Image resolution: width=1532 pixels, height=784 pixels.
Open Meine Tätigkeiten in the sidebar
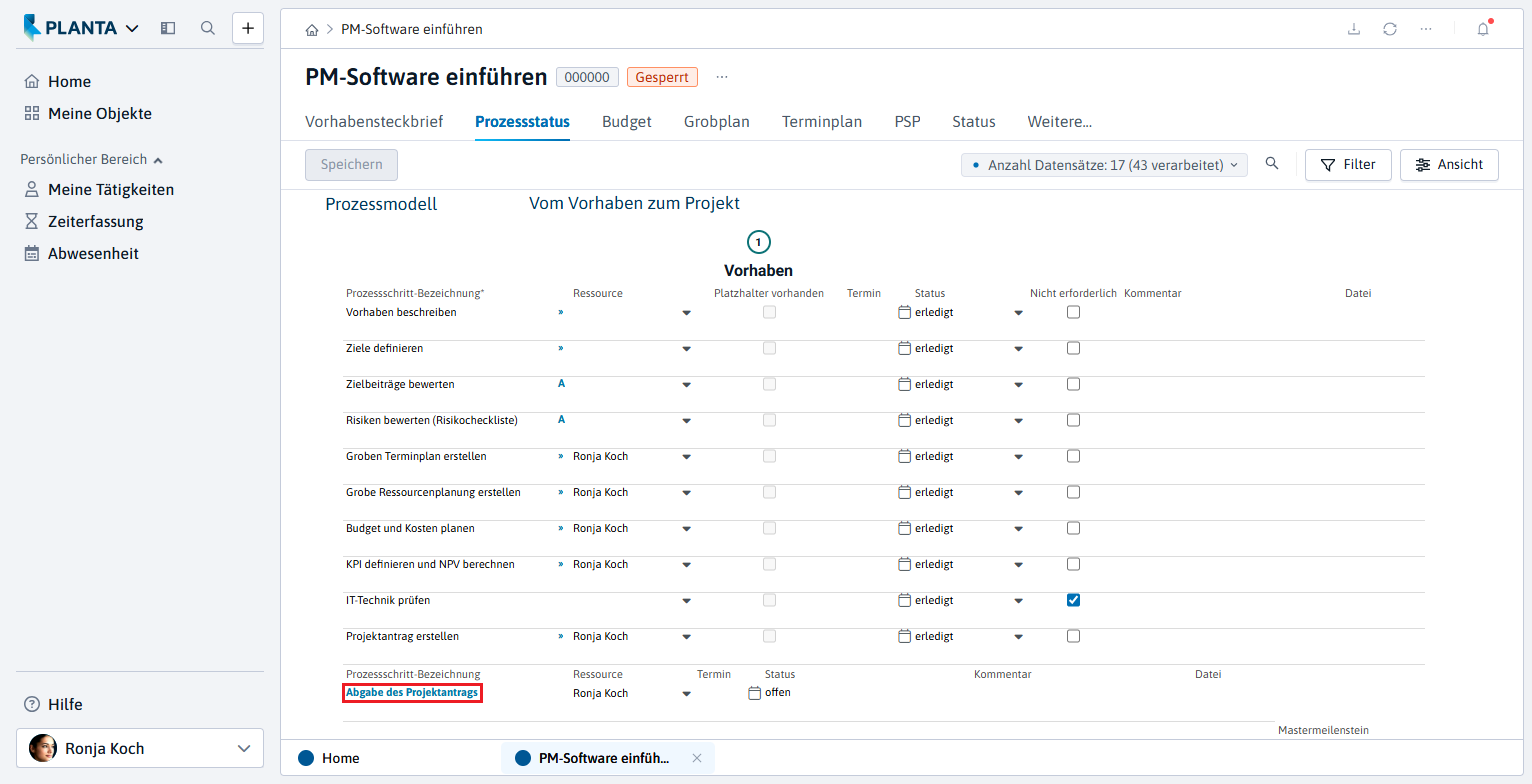tap(111, 190)
